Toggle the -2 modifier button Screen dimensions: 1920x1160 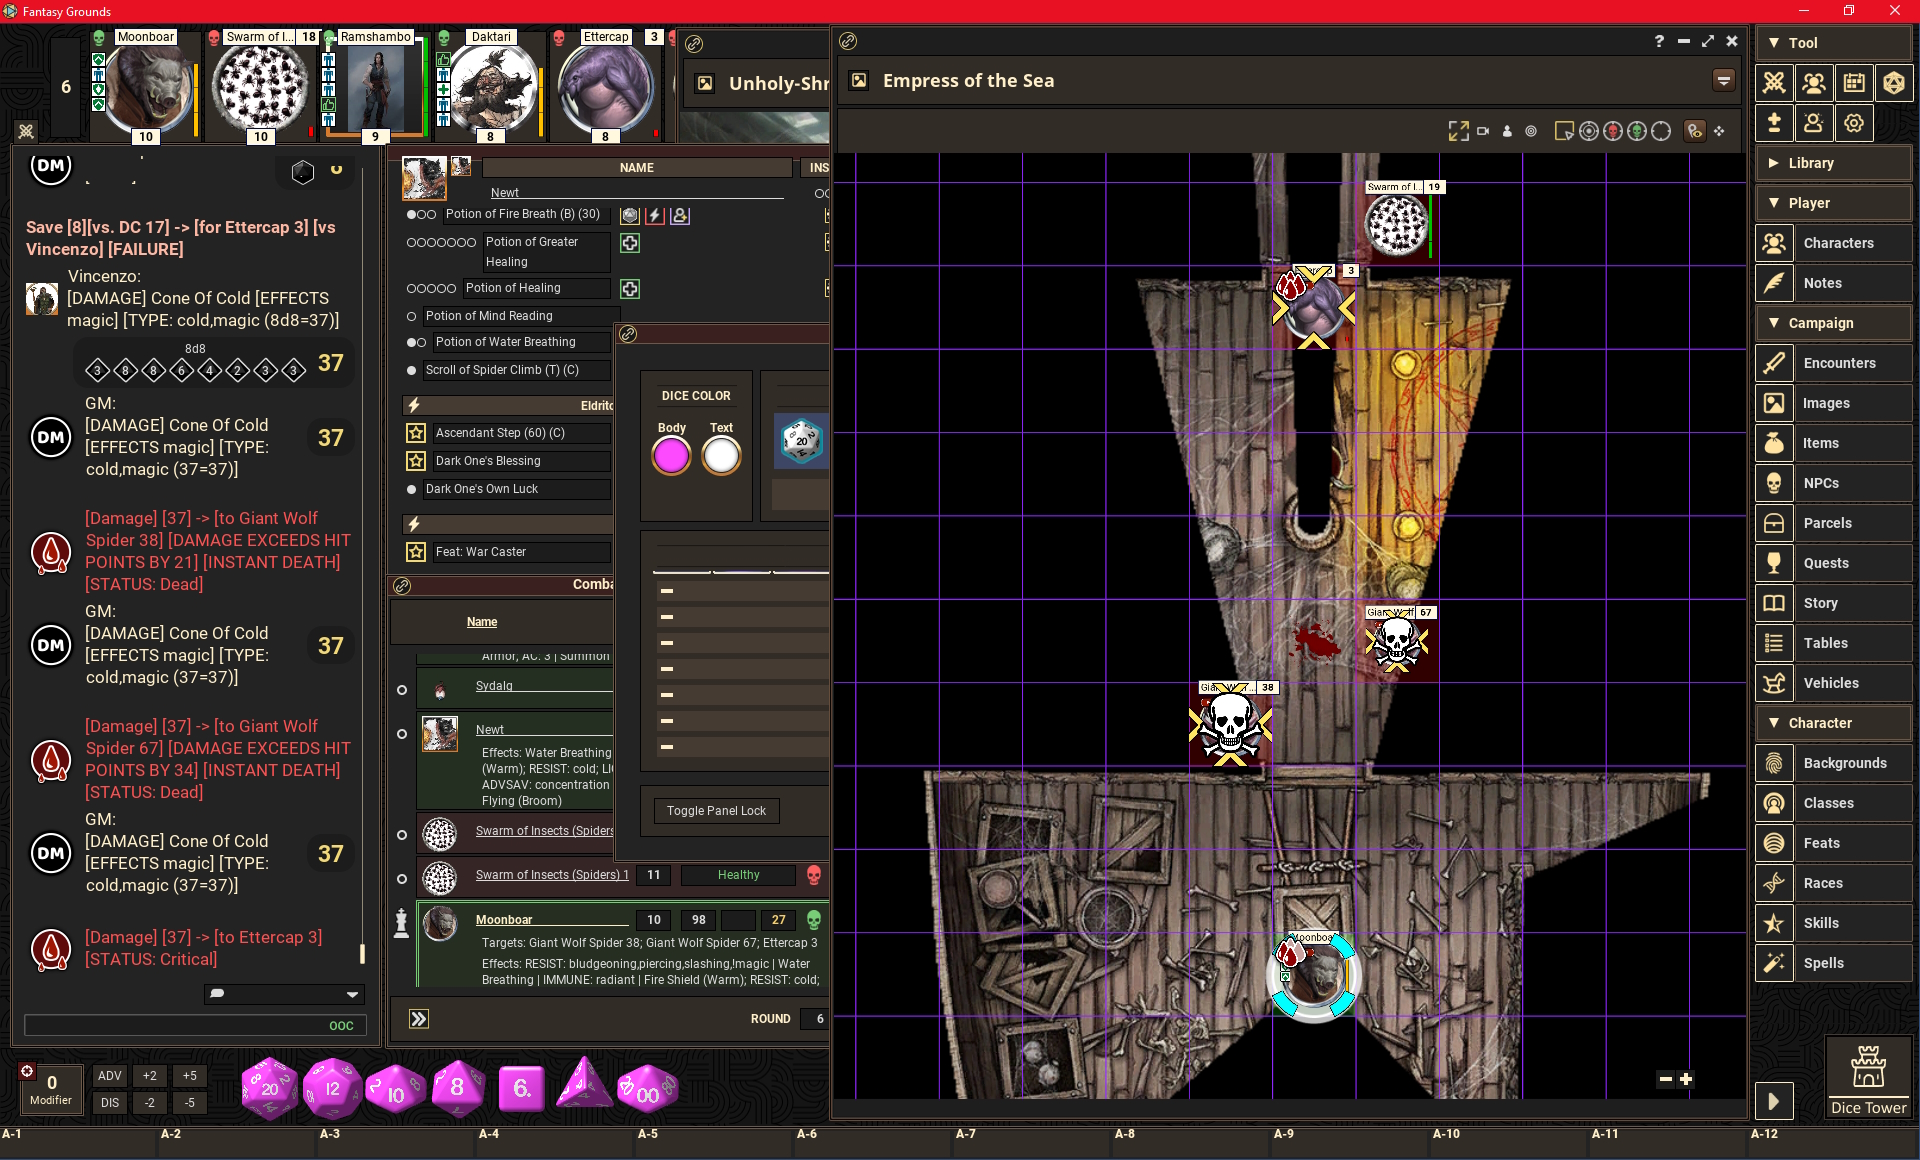pyautogui.click(x=150, y=1103)
